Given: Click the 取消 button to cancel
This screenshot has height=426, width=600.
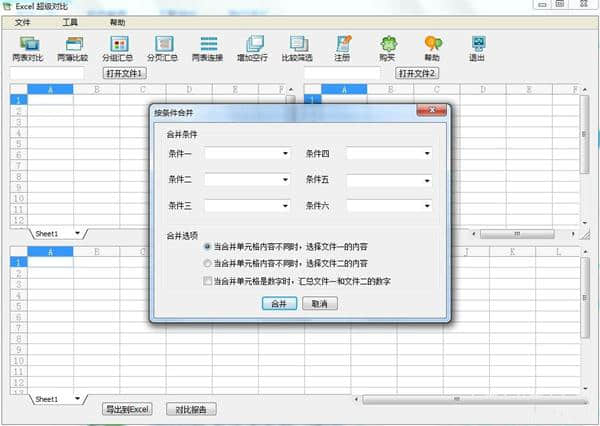Looking at the screenshot, I should 319,303.
